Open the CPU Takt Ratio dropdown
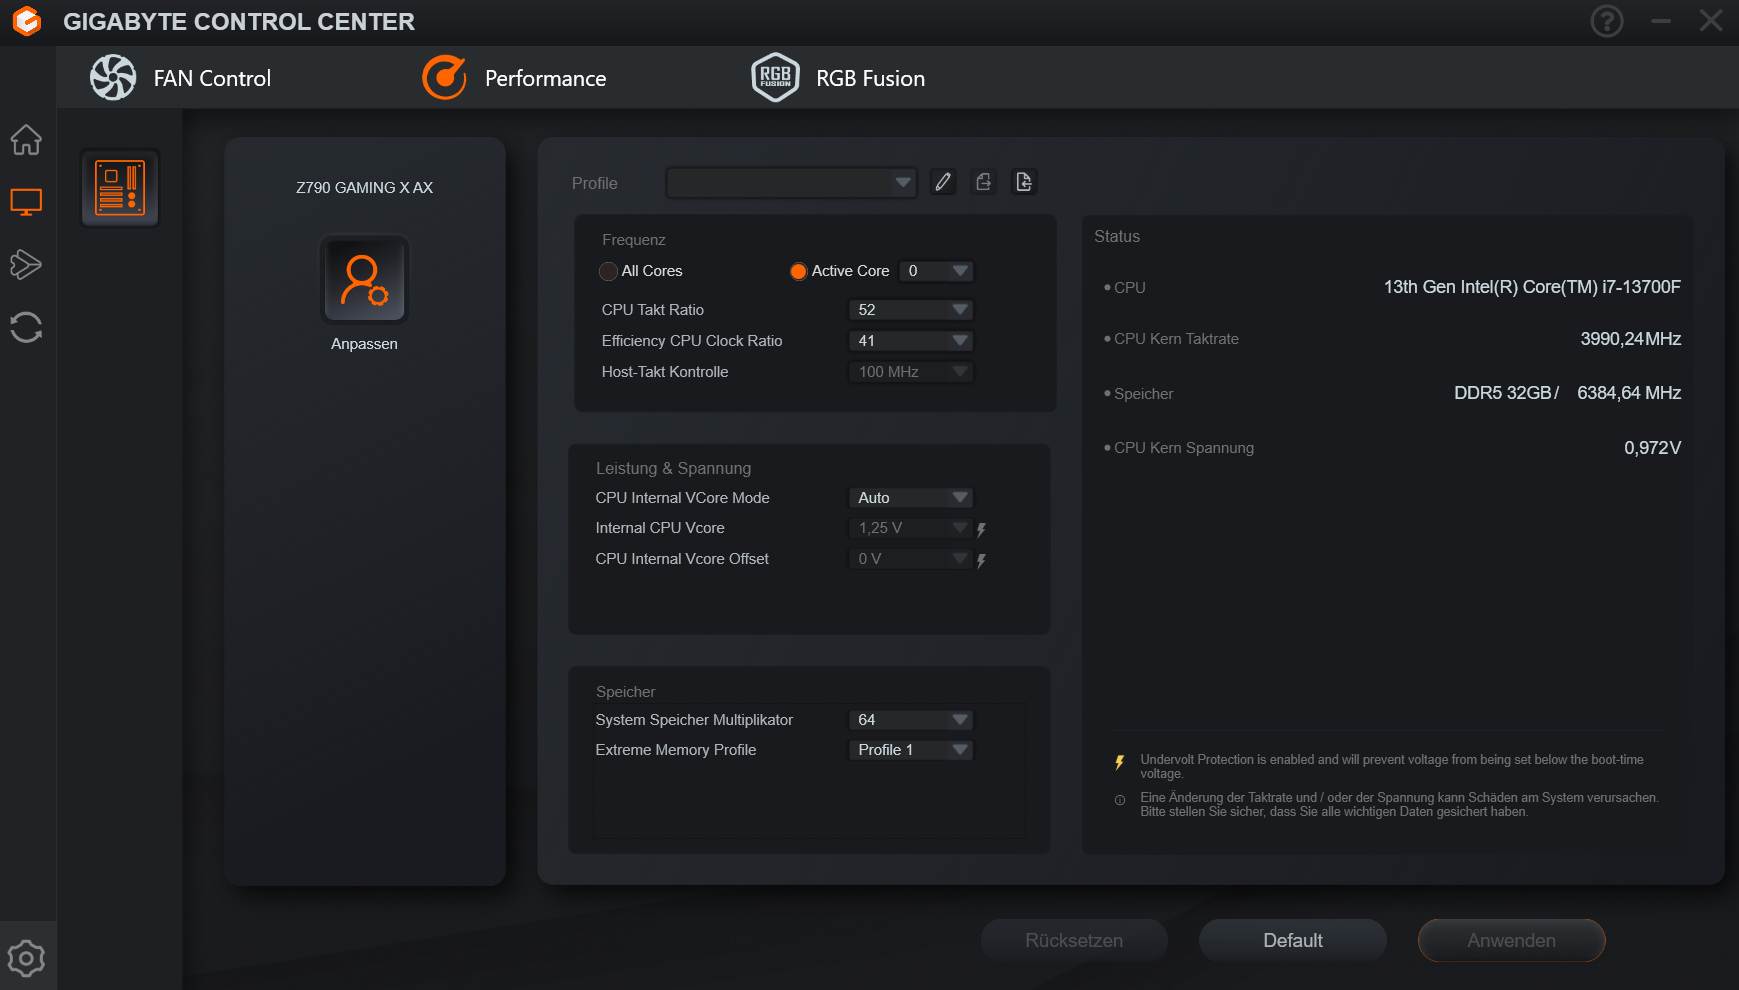This screenshot has width=1739, height=990. click(x=911, y=310)
